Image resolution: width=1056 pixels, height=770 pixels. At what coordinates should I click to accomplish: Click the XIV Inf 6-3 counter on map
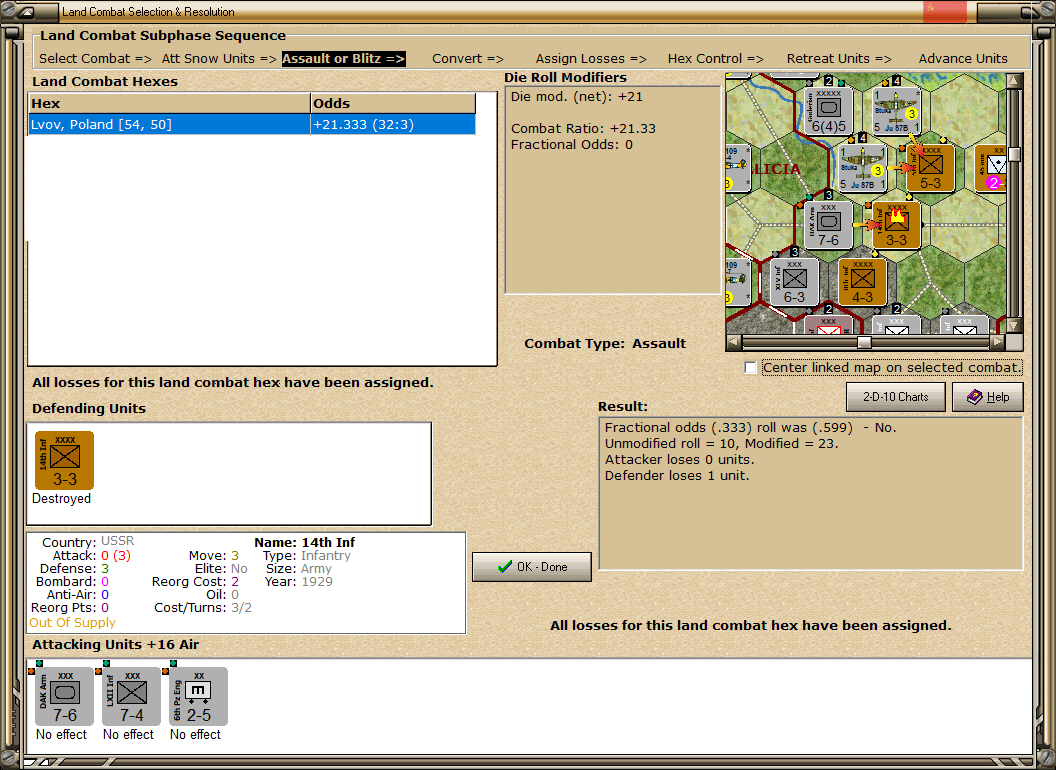[x=794, y=281]
